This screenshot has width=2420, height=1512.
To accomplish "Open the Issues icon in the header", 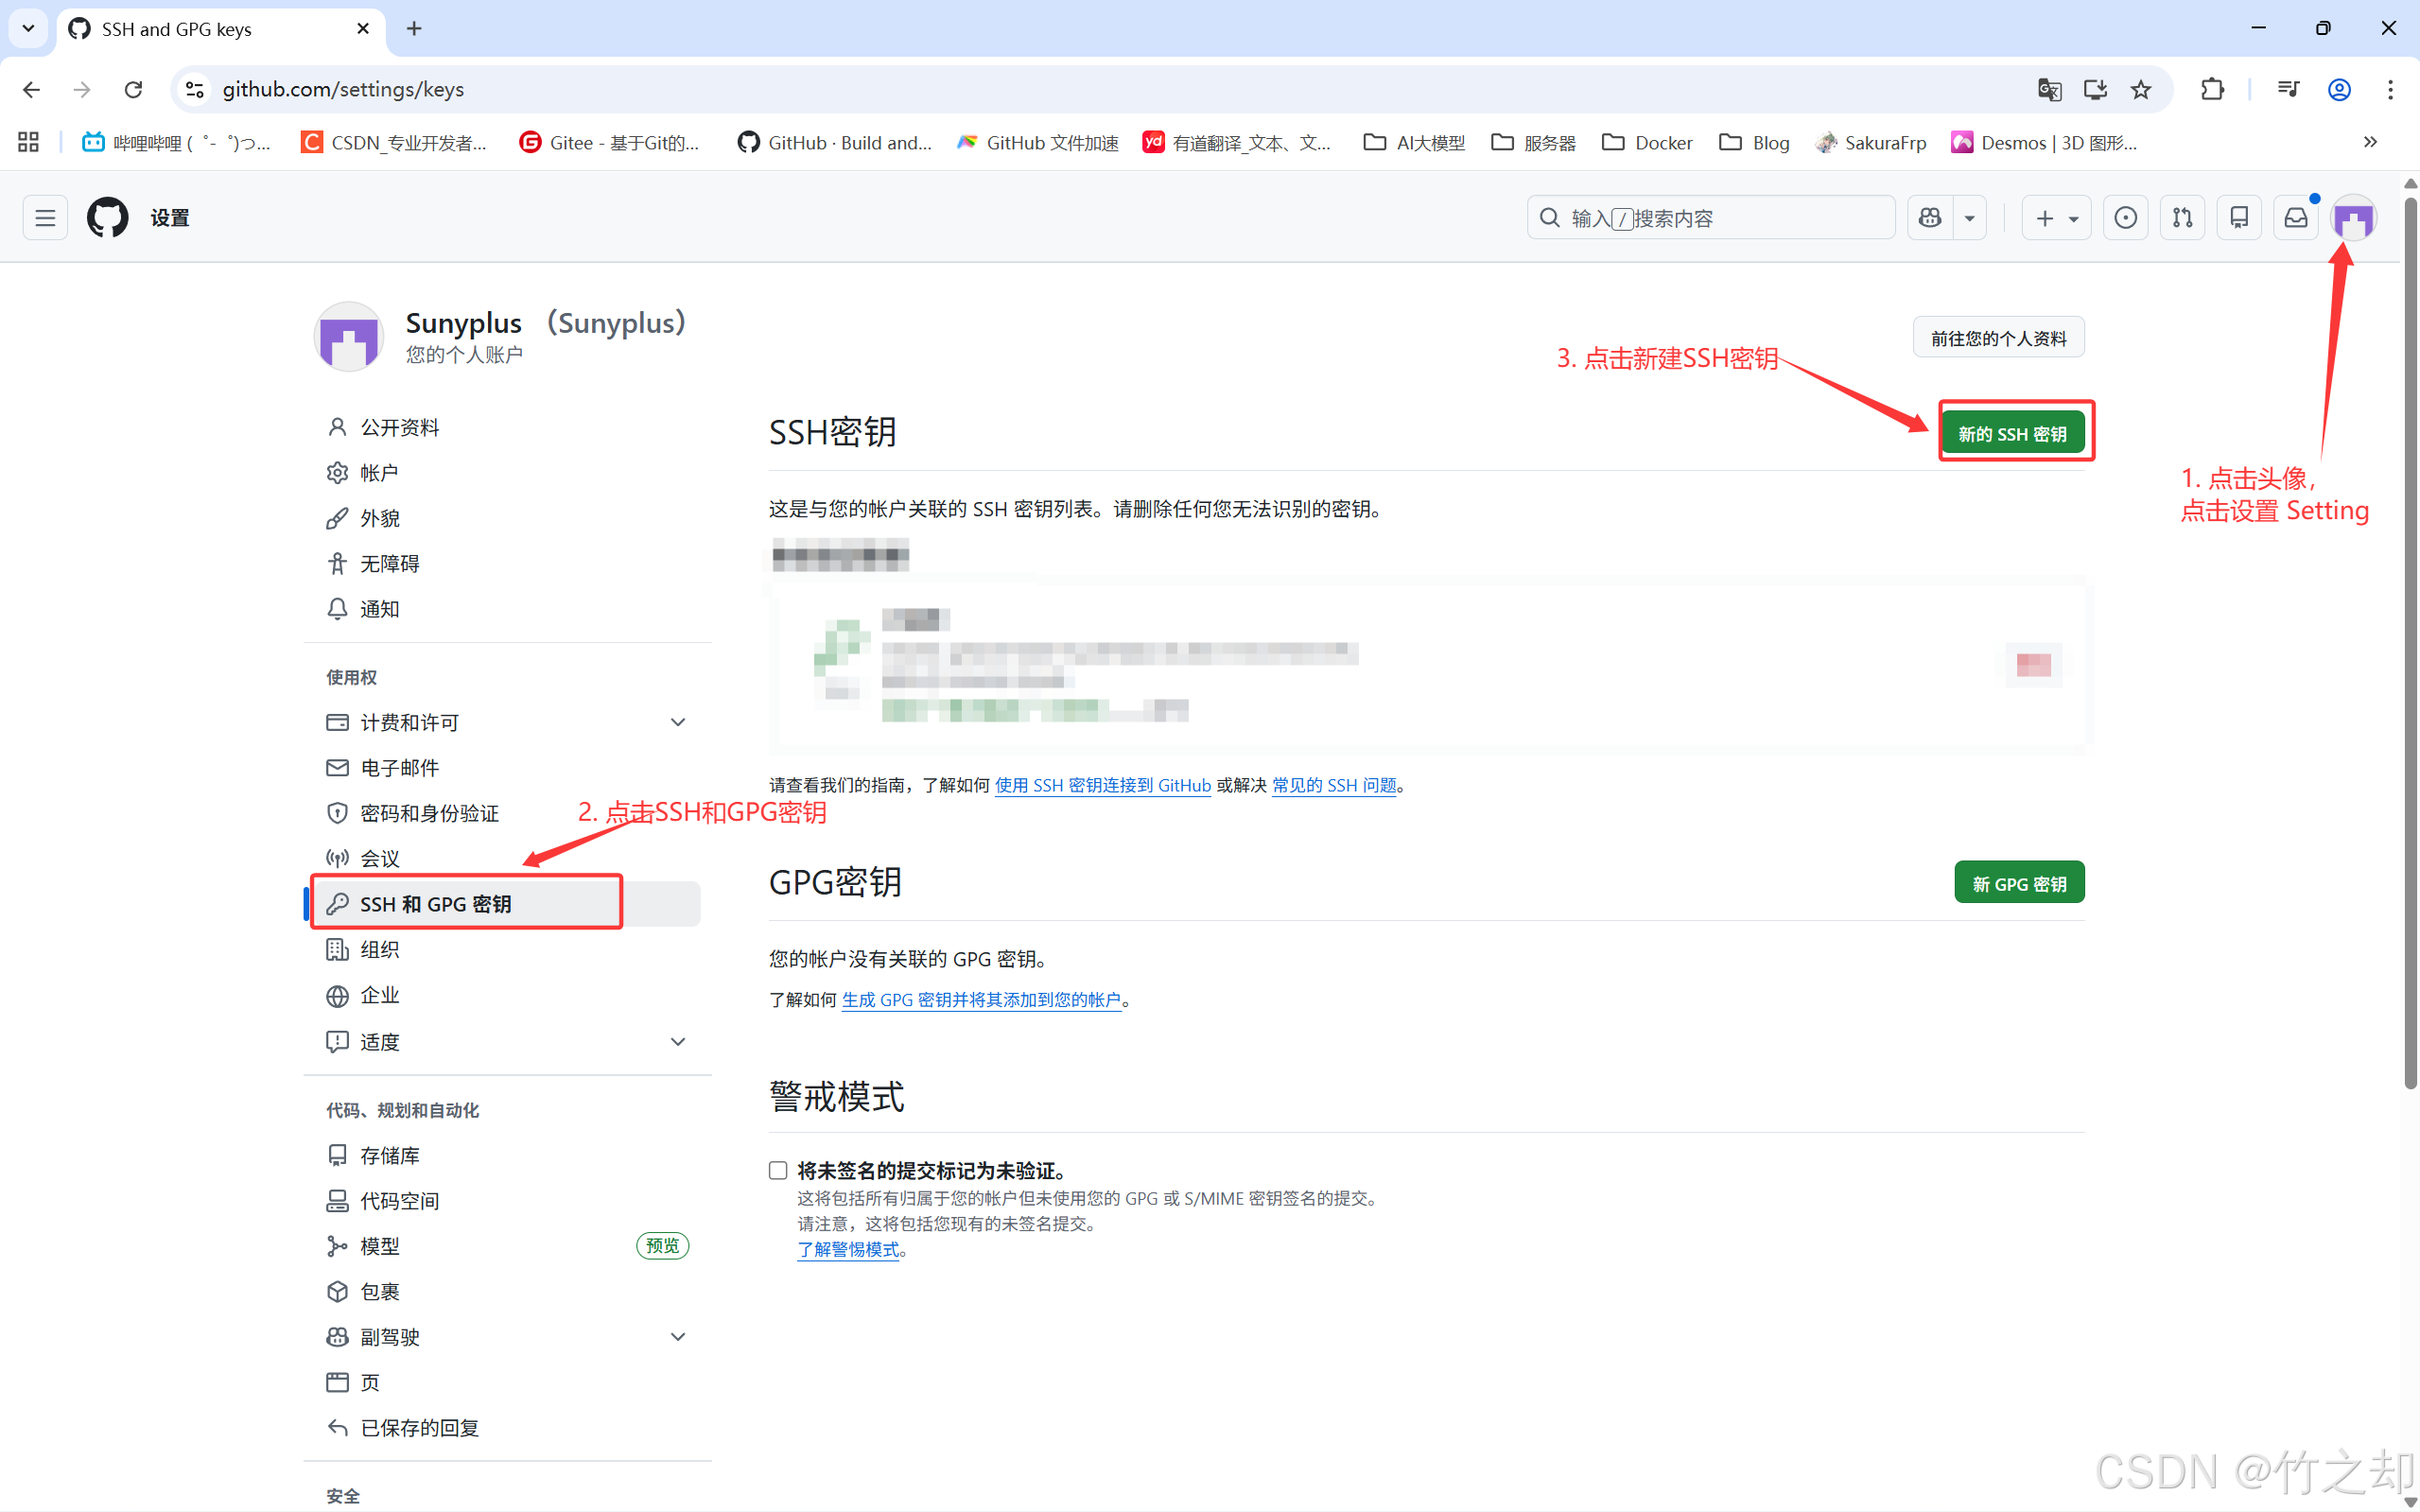I will pyautogui.click(x=2125, y=217).
